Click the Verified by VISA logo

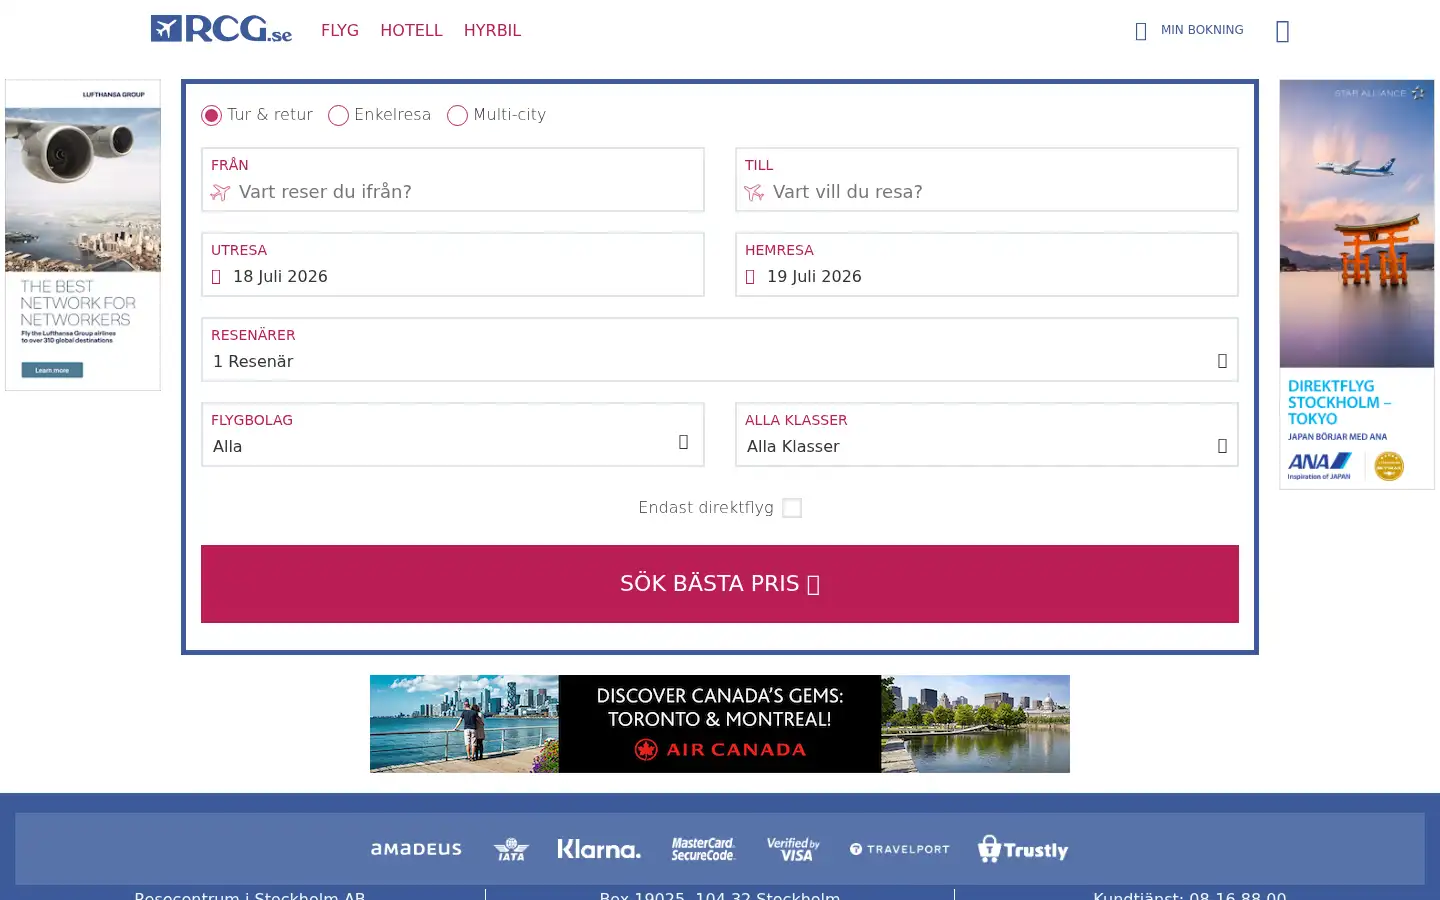pyautogui.click(x=793, y=849)
